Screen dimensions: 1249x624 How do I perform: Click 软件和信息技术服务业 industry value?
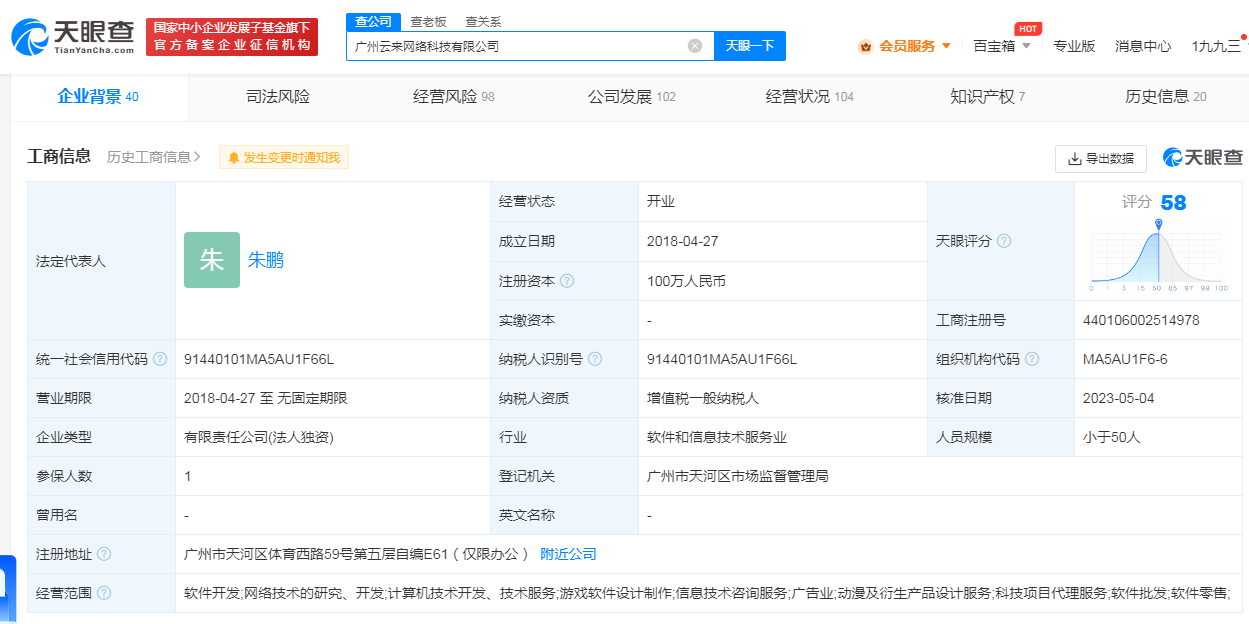(717, 437)
